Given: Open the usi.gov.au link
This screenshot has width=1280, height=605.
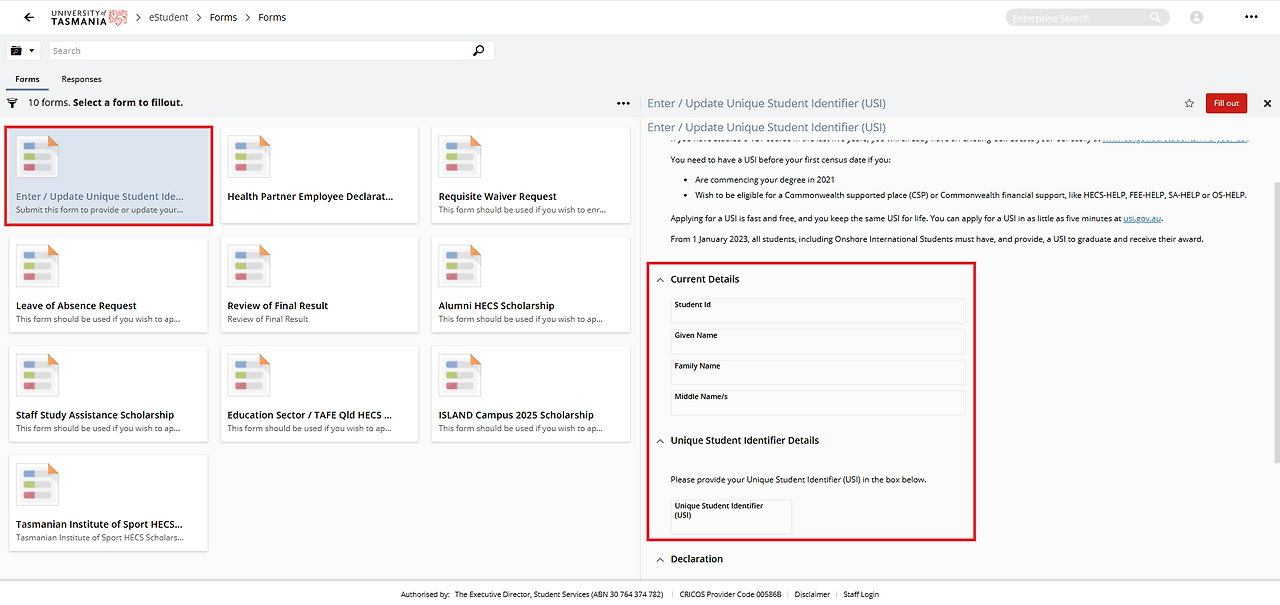Looking at the screenshot, I should click(1142, 217).
